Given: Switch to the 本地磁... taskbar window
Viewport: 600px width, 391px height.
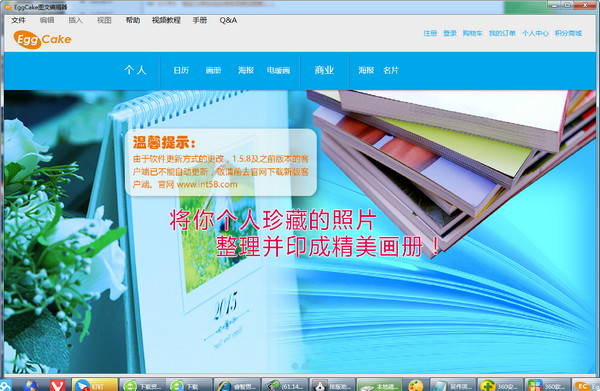Looking at the screenshot, I should (379, 385).
